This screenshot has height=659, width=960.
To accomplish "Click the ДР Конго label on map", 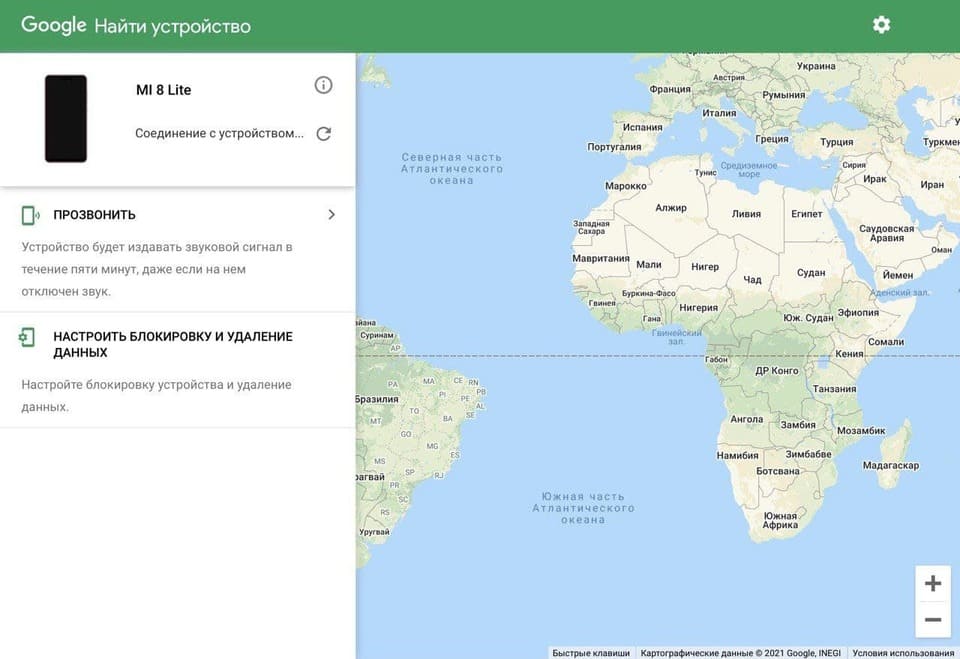I will [x=776, y=371].
